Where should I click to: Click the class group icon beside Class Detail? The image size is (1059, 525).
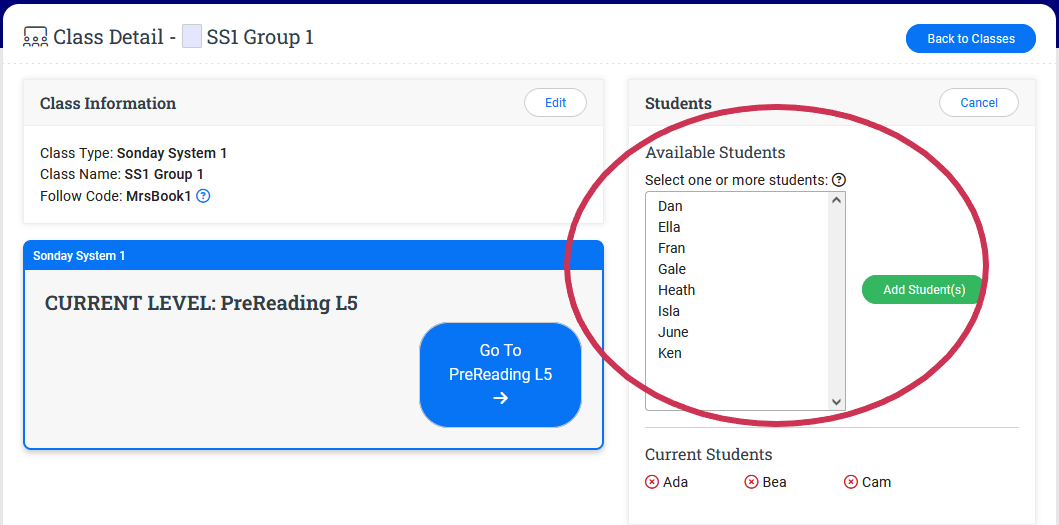tap(35, 38)
